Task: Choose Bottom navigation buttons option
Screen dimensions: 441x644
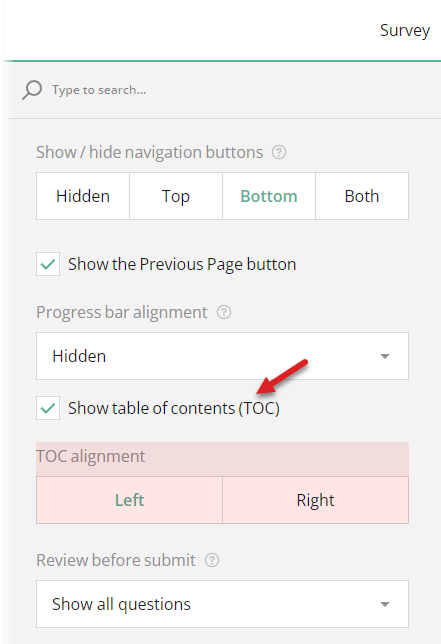Action: coord(269,196)
